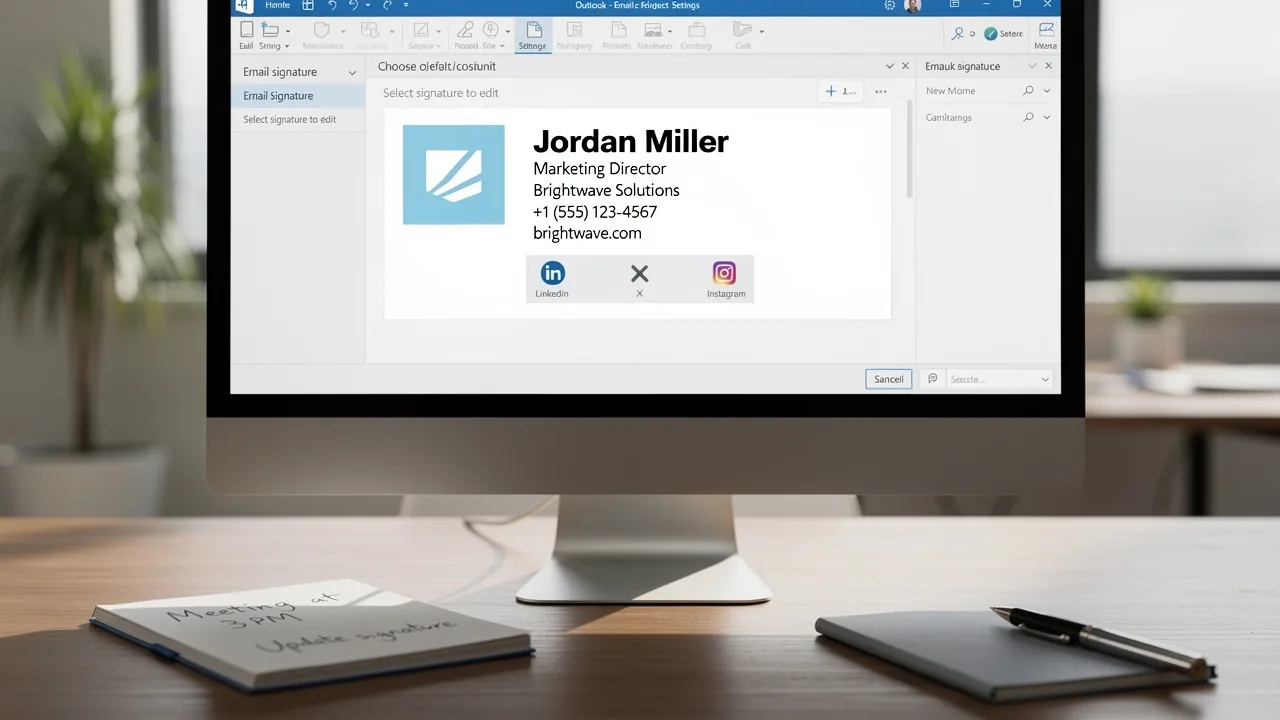Open the three-dot more options menu
Screen dimensions: 1280x720
[x=881, y=91]
